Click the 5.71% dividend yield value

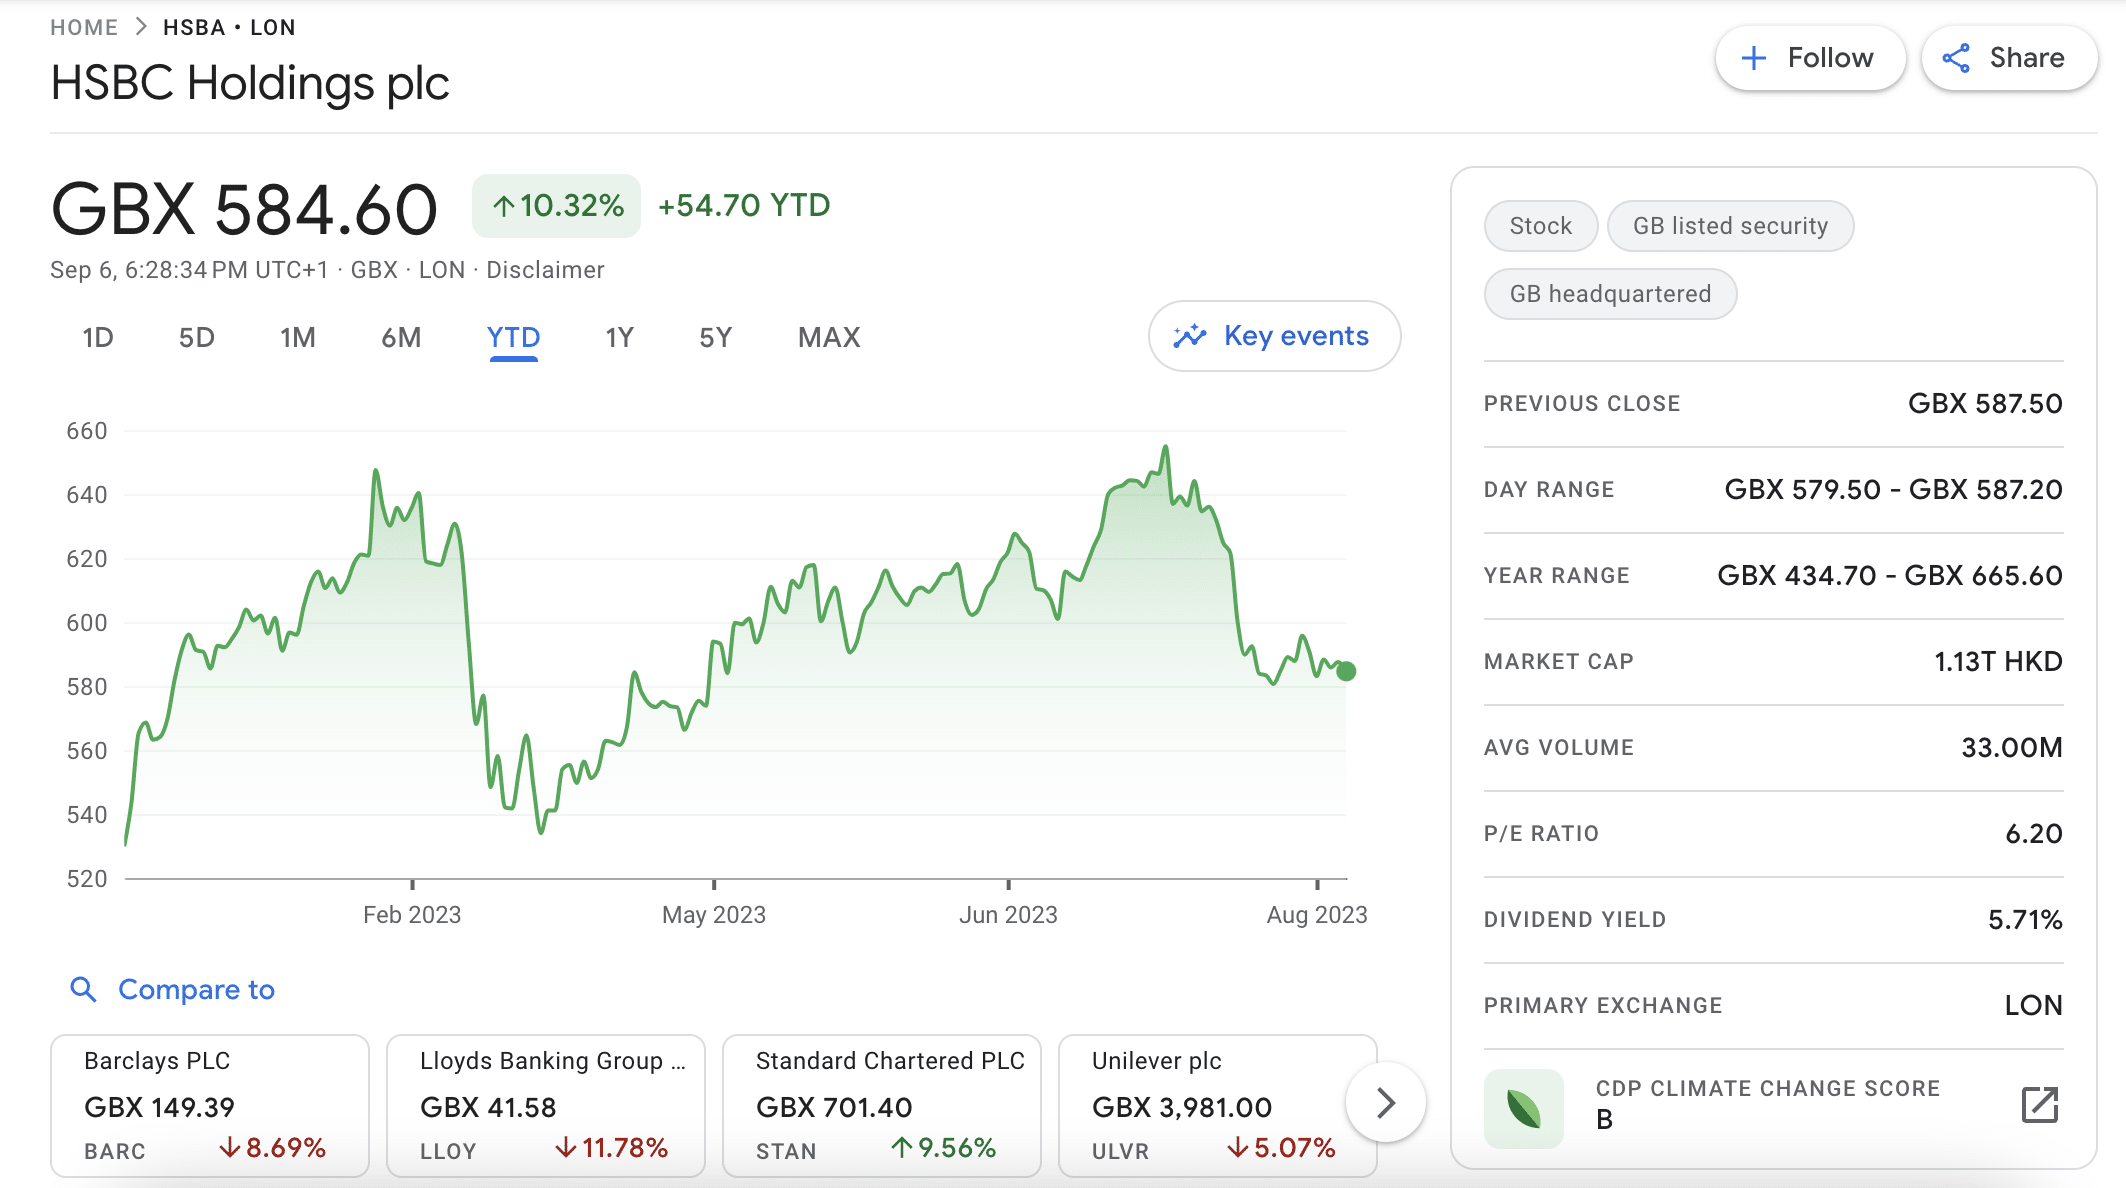click(2025, 920)
